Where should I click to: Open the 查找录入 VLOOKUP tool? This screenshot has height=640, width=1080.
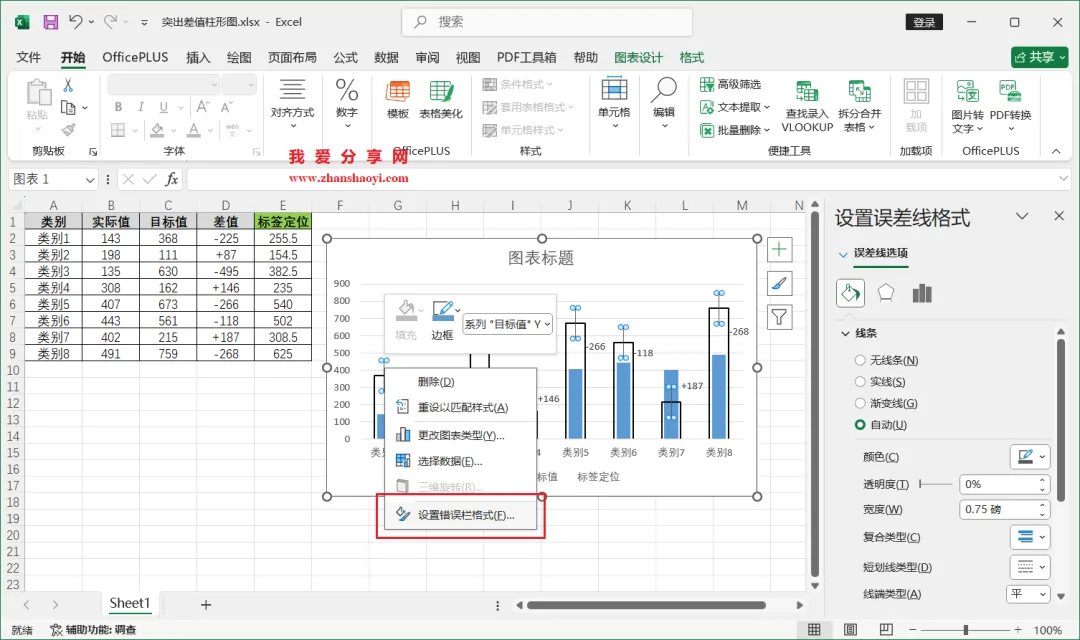[807, 92]
